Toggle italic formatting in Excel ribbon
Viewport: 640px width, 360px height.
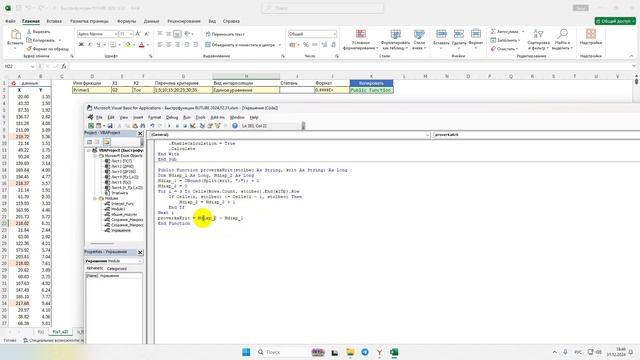point(89,44)
